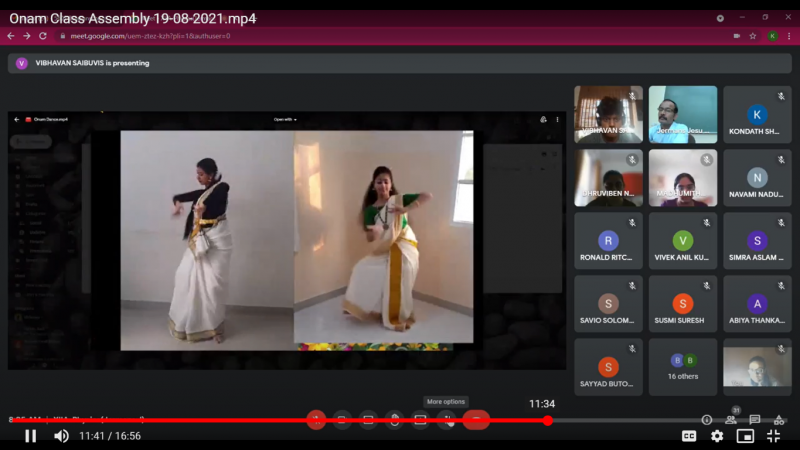Click the raise hand button in Meet toolbar
800x450 pixels.
pos(394,420)
